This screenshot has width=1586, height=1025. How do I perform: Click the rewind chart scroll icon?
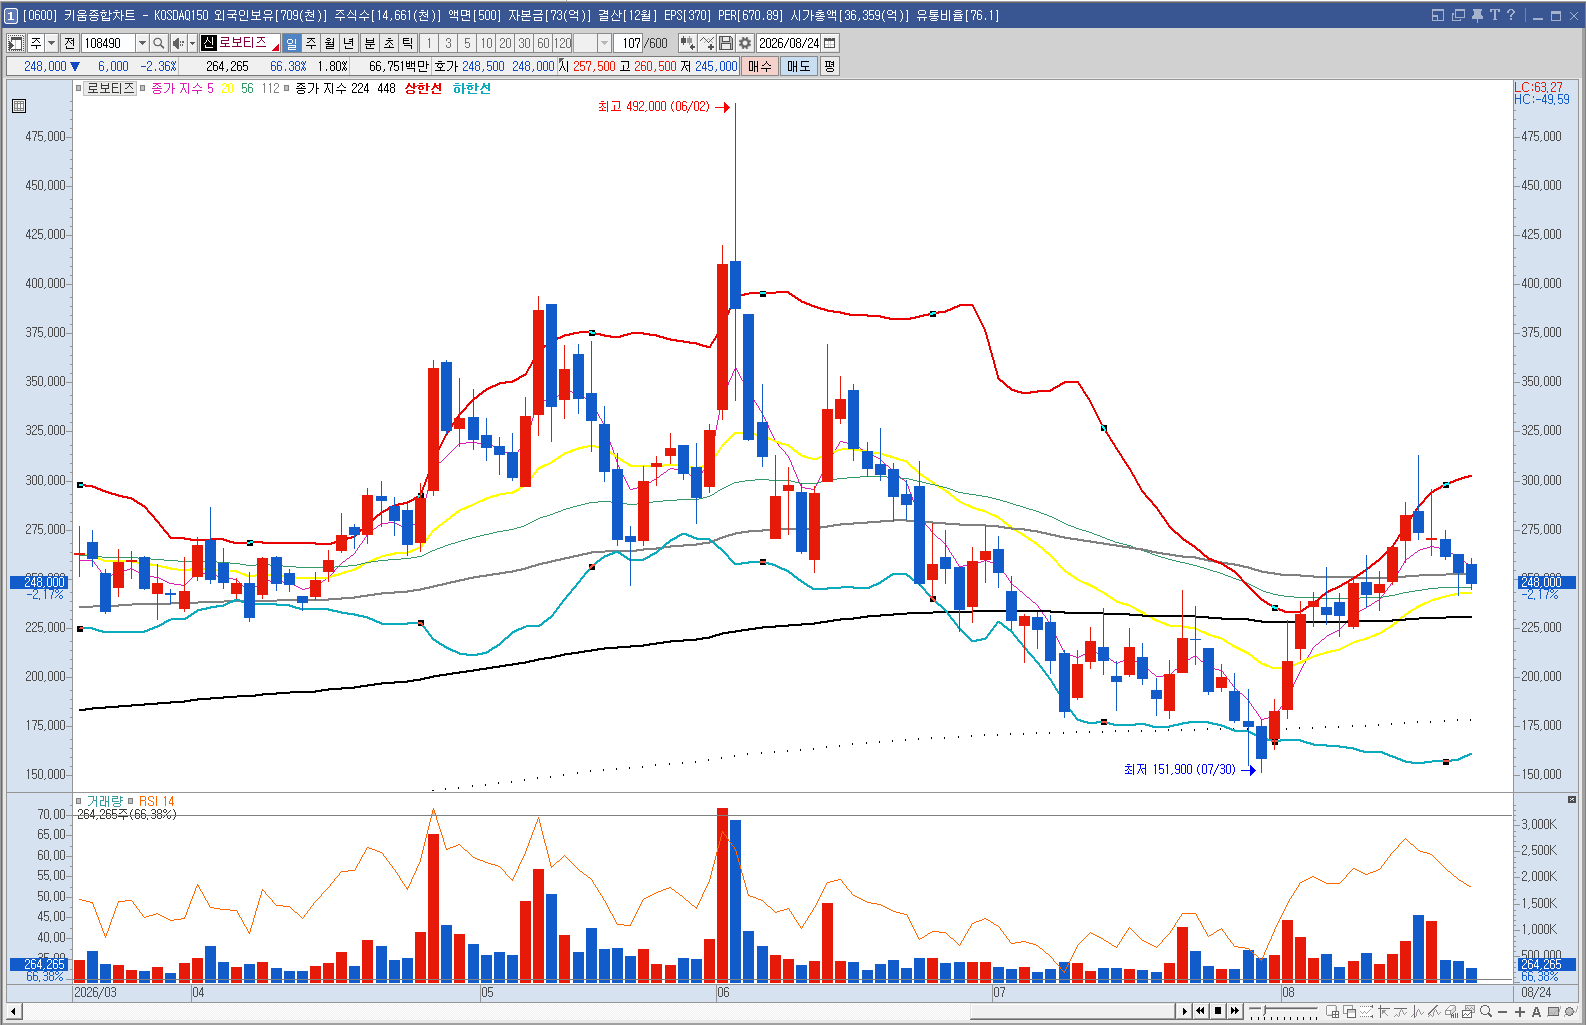[1201, 1011]
